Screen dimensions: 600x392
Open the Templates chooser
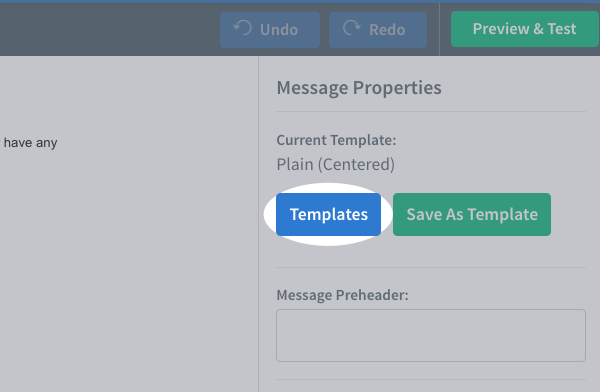[x=328, y=214]
